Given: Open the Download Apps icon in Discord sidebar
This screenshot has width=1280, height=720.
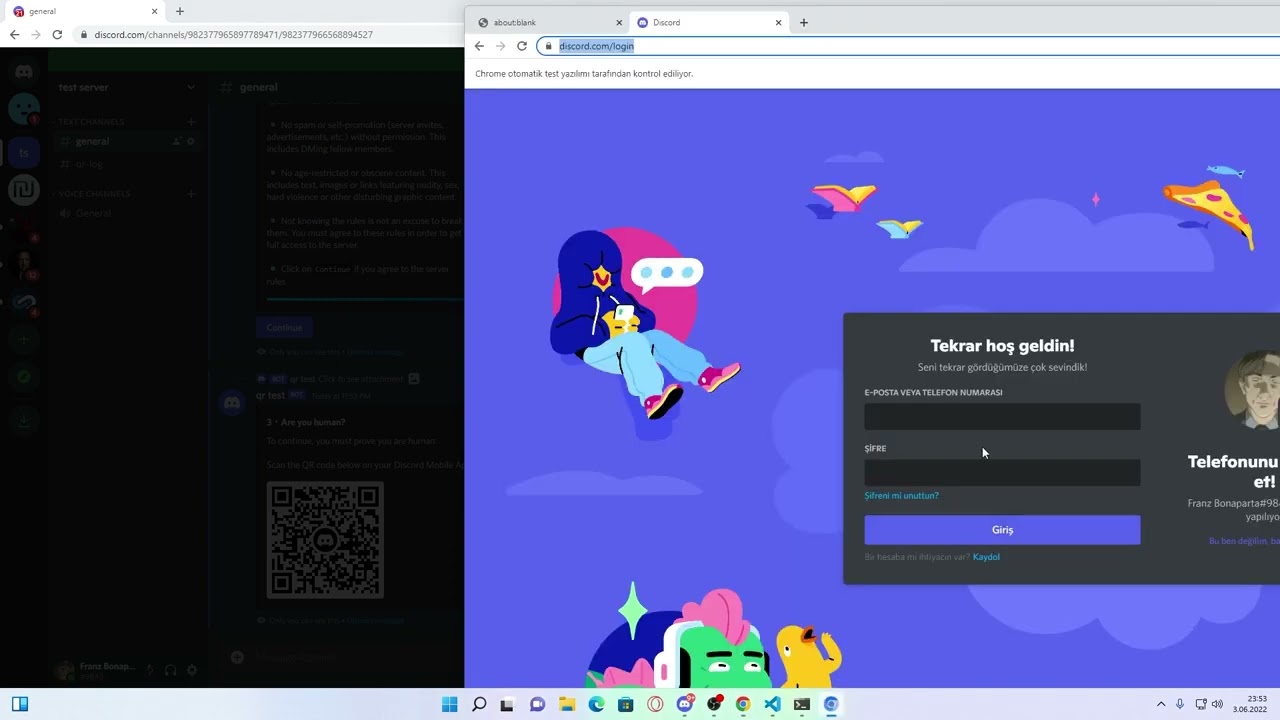Looking at the screenshot, I should [23, 422].
